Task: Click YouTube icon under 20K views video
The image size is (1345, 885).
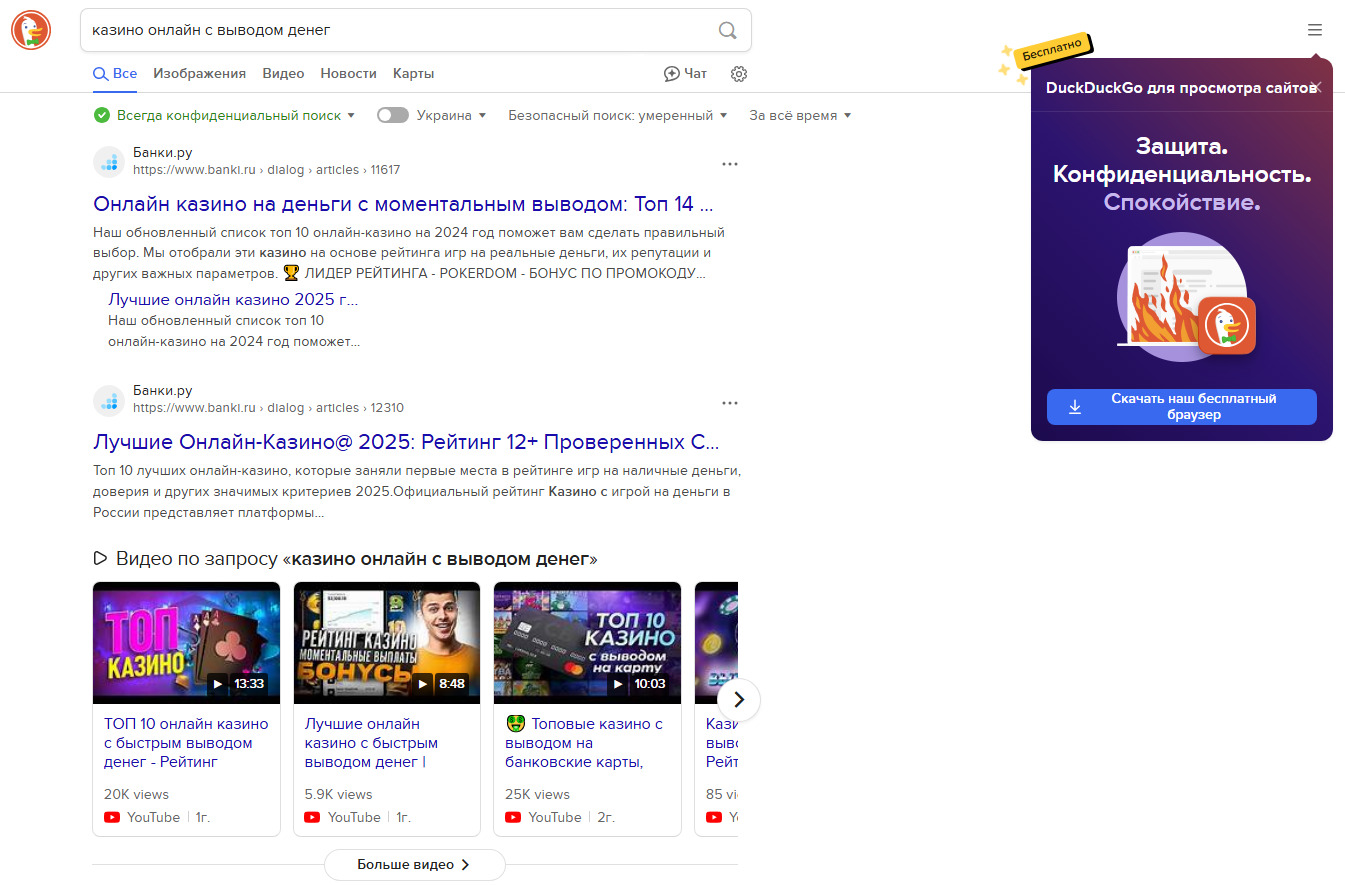Action: [112, 817]
